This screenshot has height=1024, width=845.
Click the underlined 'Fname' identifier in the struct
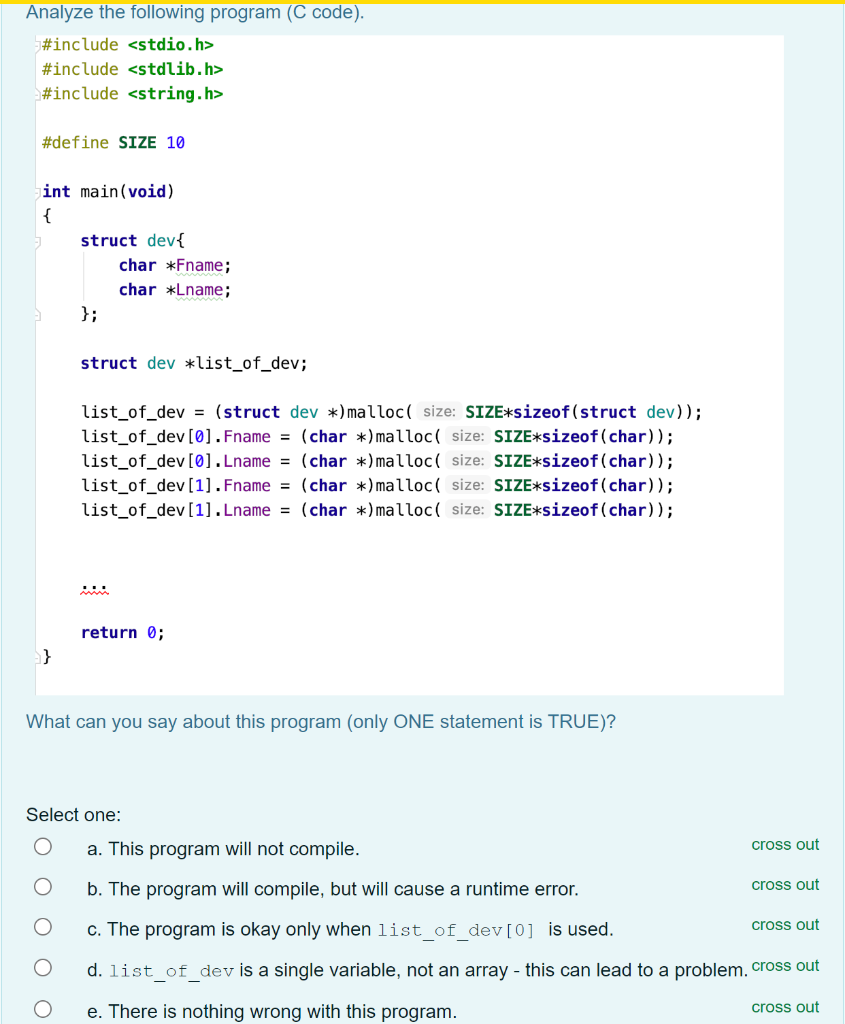point(200,265)
